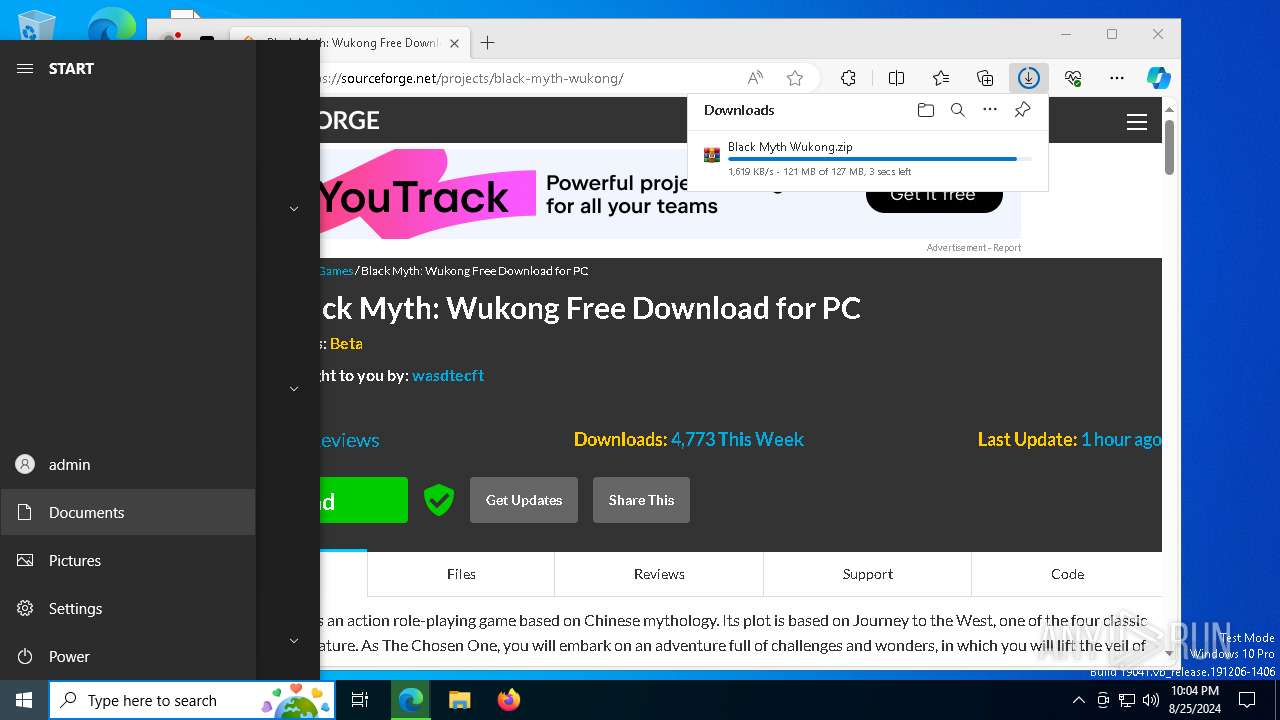The image size is (1280, 720).
Task: Expand the bottom Start menu group chevron
Action: click(x=294, y=640)
